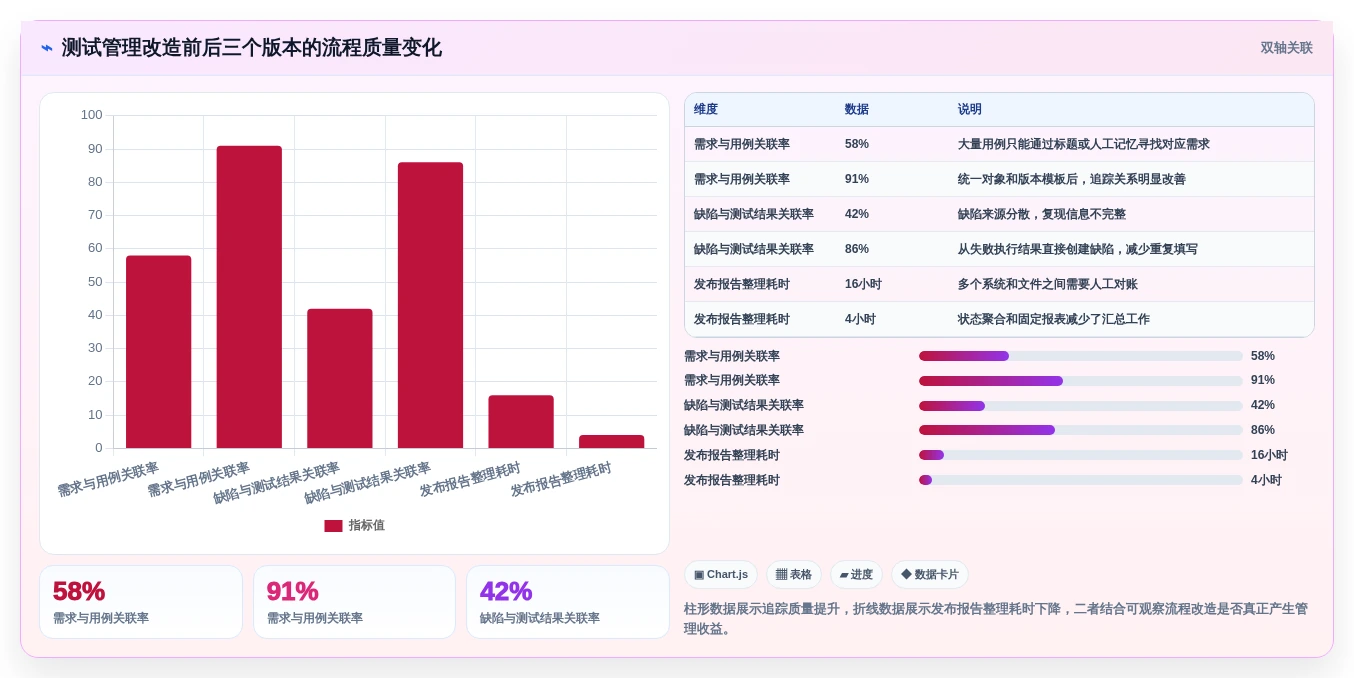This screenshot has height=678, width=1354.
Task: Click description 状态聚合和固定报表减少了汇总工作
Action: tap(1054, 319)
